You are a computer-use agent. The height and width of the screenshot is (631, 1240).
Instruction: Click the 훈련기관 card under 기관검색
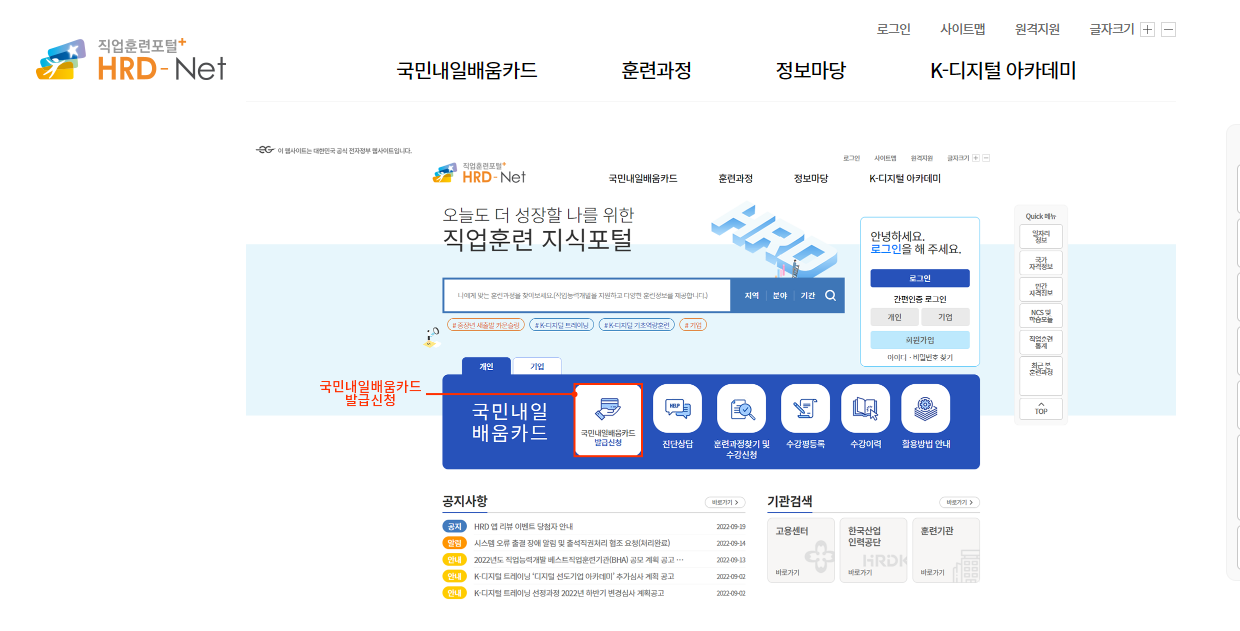pyautogui.click(x=946, y=550)
